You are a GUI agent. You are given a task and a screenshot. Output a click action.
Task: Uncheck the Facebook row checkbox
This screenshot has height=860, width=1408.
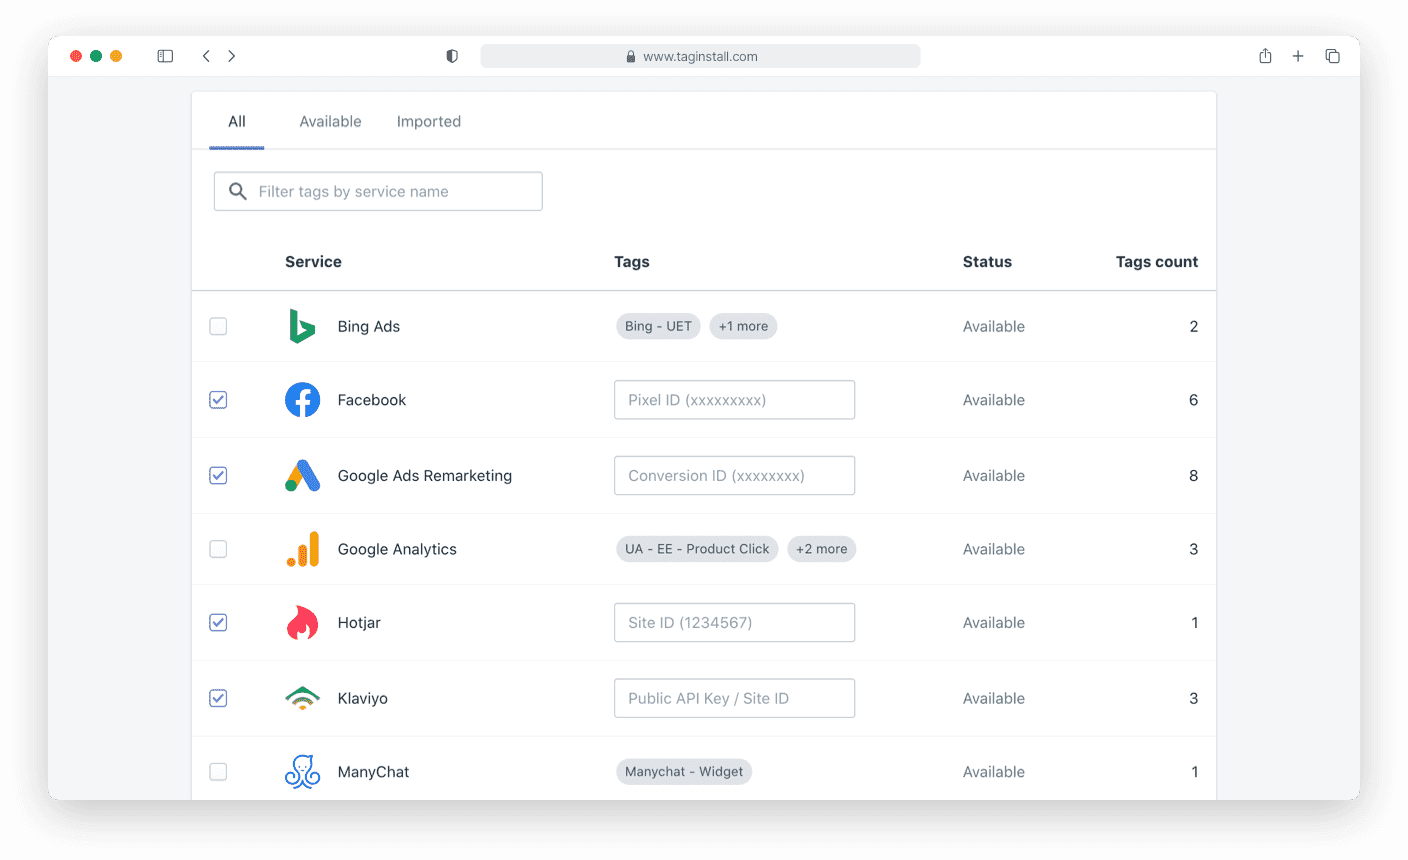pyautogui.click(x=218, y=400)
